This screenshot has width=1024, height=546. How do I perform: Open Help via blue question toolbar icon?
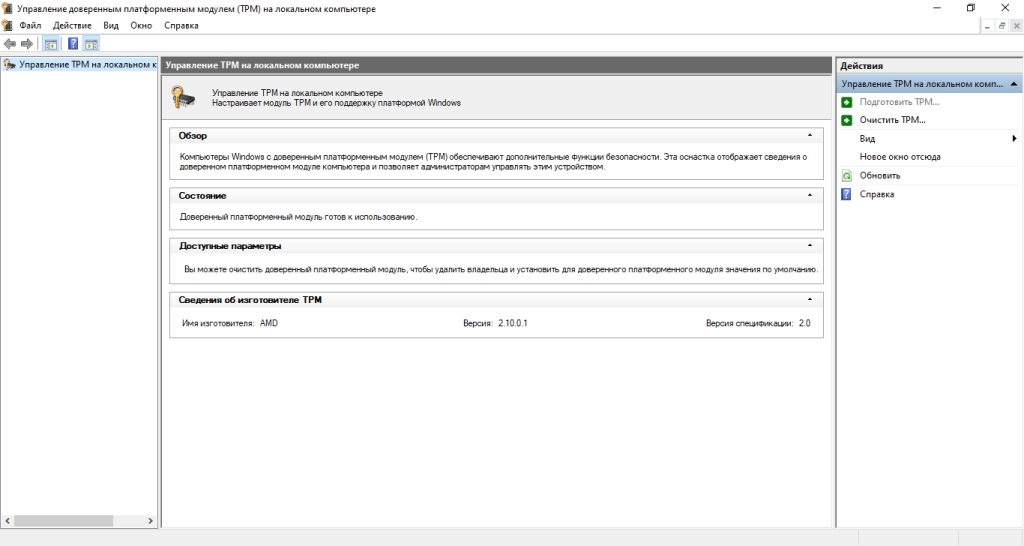point(73,44)
